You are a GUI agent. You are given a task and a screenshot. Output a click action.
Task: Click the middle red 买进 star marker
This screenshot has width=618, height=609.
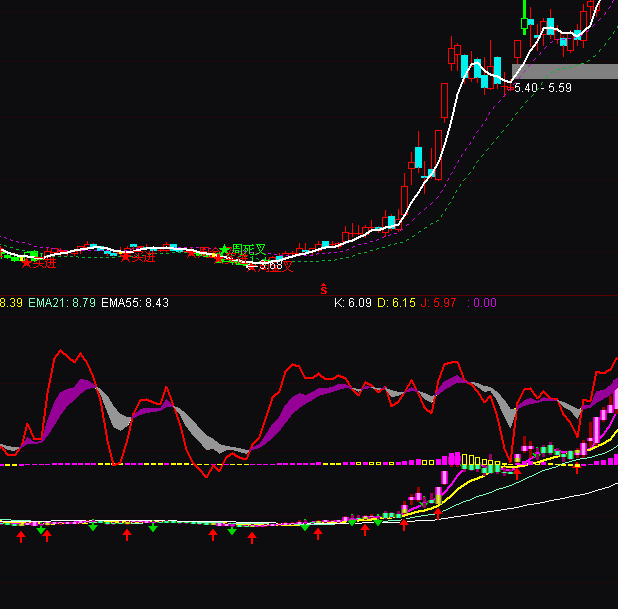point(127,257)
